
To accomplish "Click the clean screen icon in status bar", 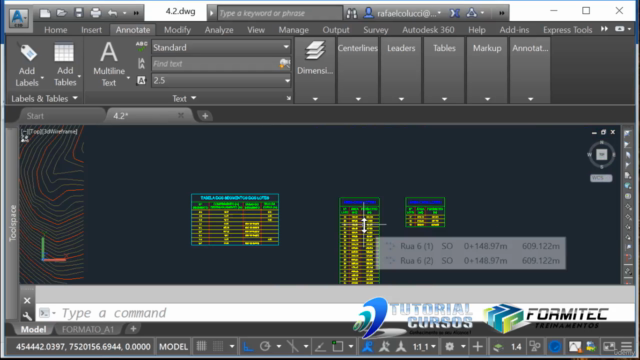I will pos(609,347).
